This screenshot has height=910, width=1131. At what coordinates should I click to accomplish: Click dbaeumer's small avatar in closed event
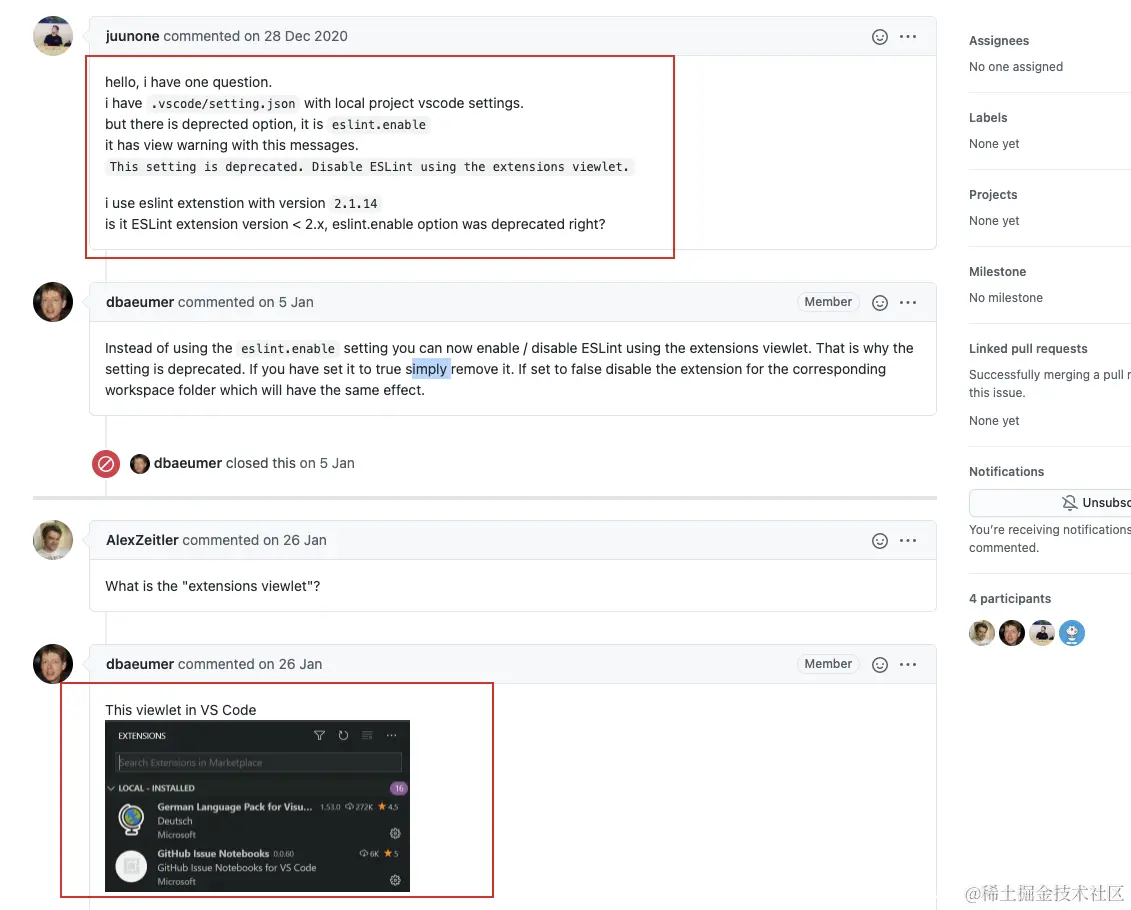tap(139, 464)
